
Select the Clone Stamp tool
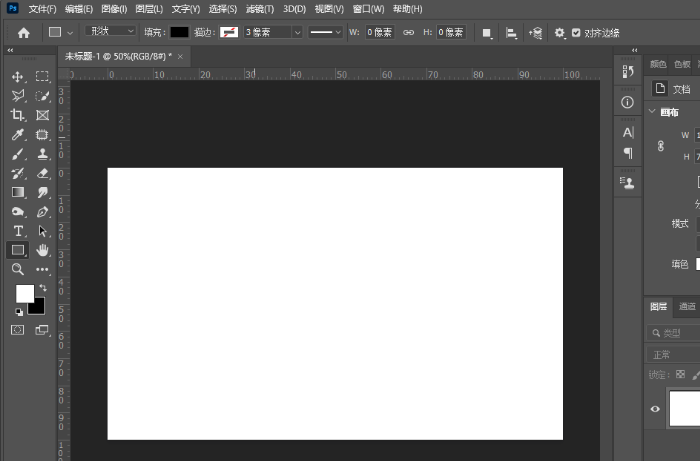coord(42,154)
